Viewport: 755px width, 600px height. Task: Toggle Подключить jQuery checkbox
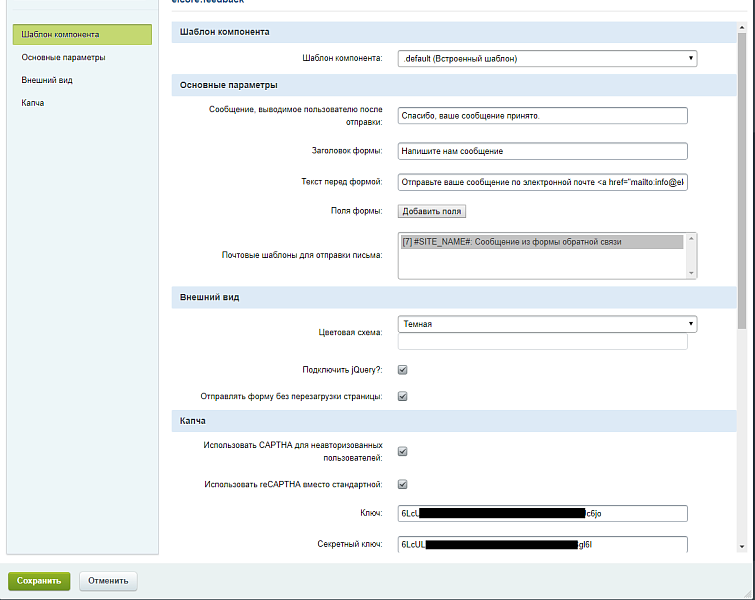coord(403,369)
